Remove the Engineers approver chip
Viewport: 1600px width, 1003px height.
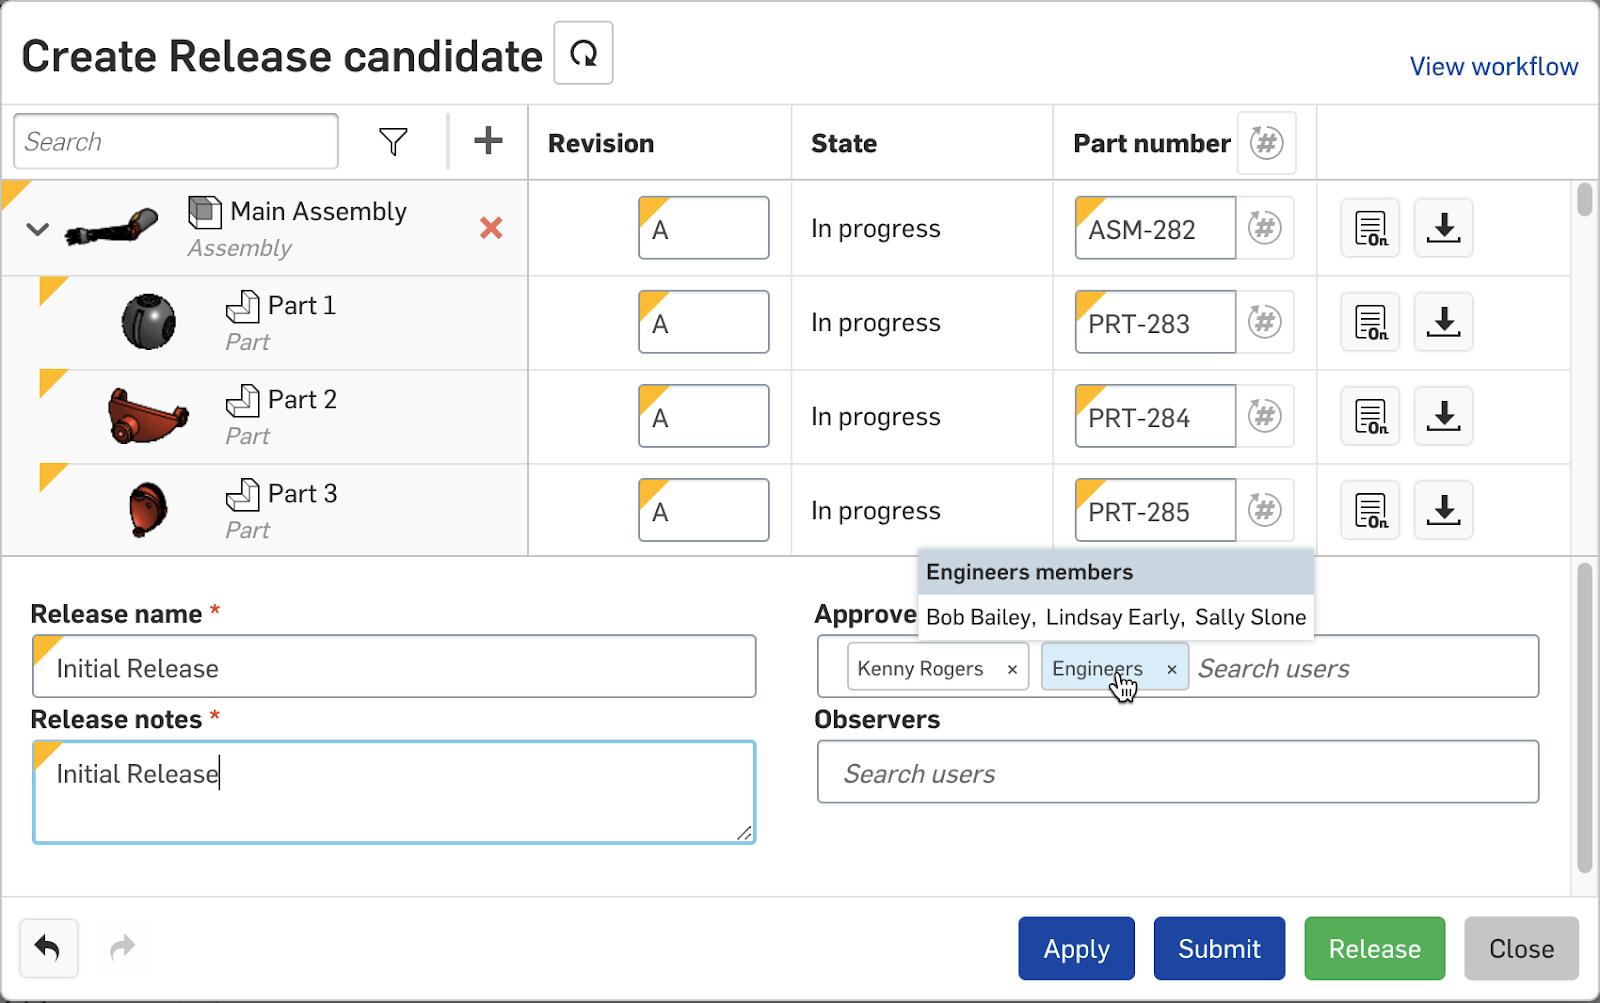1171,670
